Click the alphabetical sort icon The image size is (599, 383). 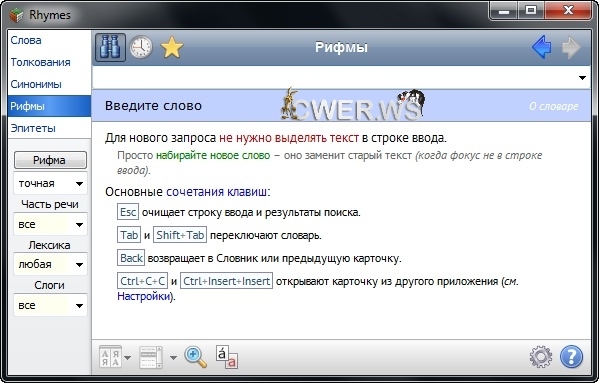110,357
